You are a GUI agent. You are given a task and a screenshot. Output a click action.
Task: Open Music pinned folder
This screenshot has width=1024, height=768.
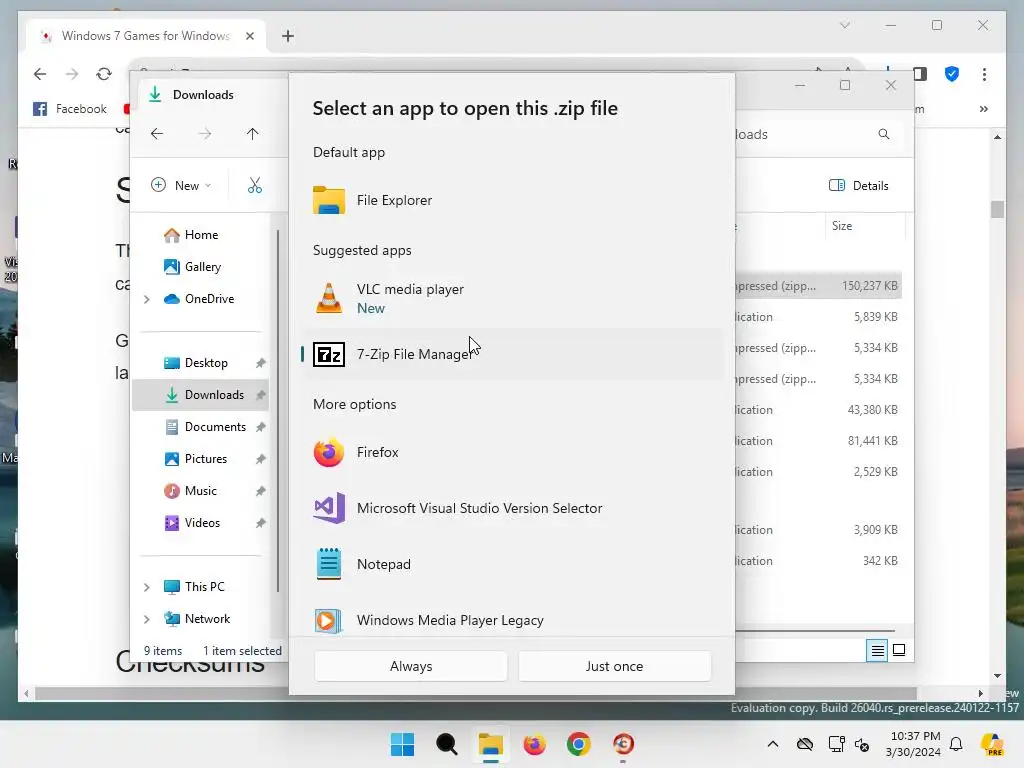(200, 491)
